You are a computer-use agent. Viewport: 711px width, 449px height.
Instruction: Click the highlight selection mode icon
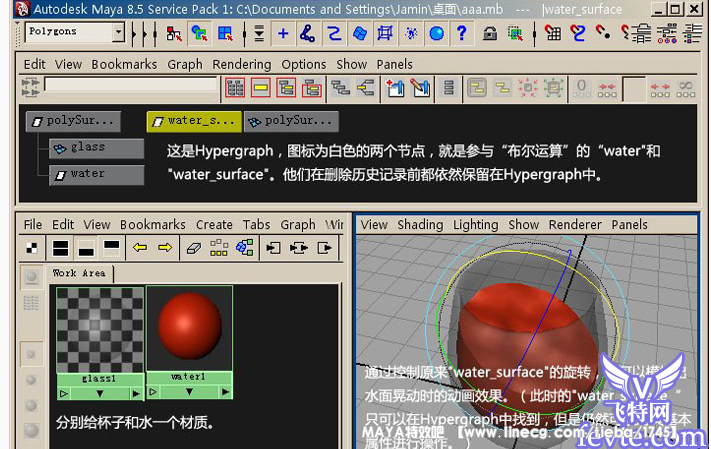[515, 33]
